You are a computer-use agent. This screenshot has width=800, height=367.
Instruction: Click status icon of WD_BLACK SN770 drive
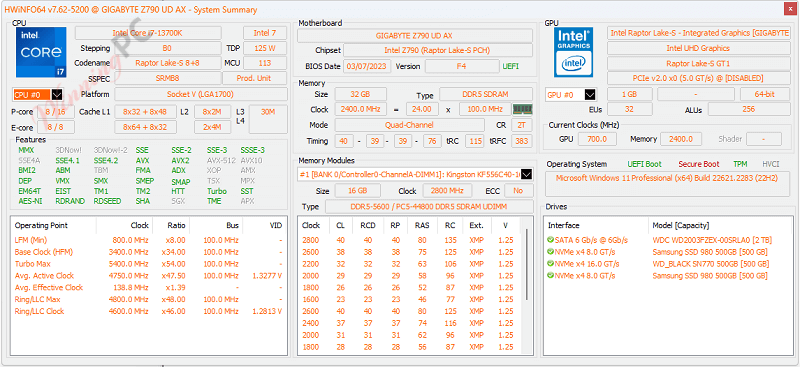point(551,264)
